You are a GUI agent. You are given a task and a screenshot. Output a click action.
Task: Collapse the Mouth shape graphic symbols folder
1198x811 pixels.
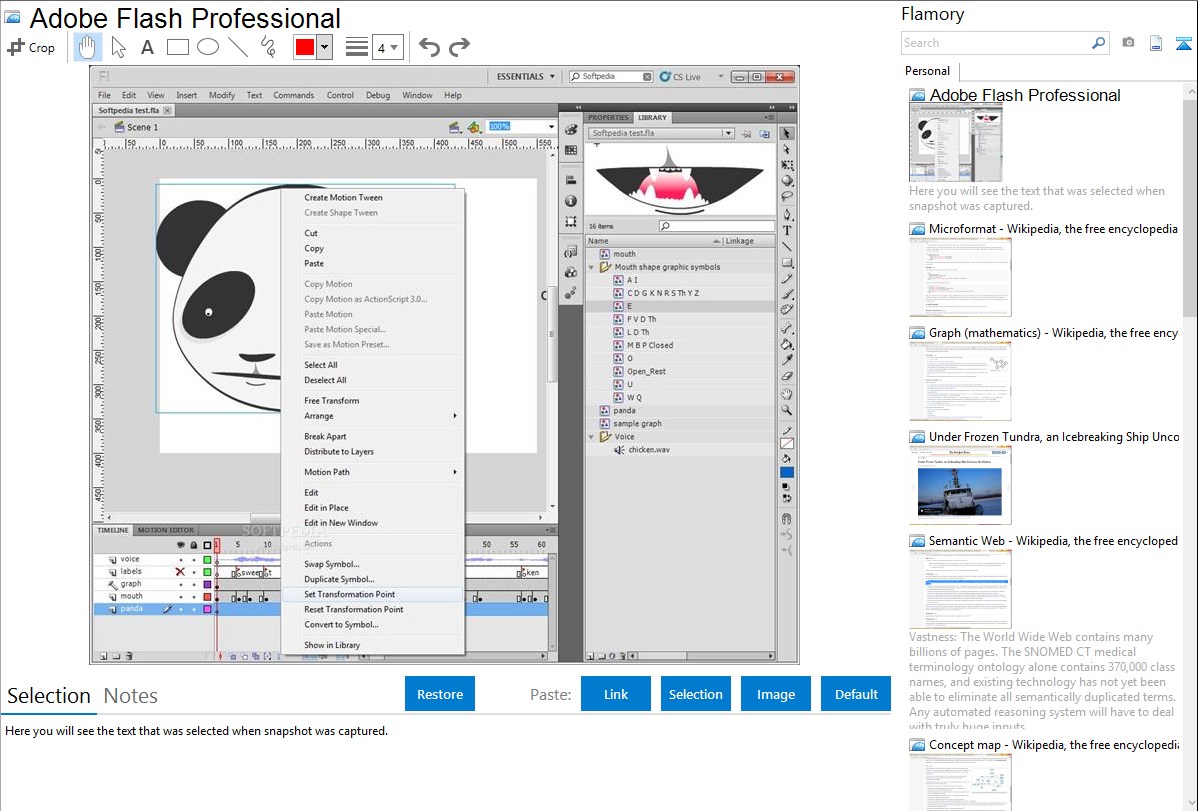point(591,268)
